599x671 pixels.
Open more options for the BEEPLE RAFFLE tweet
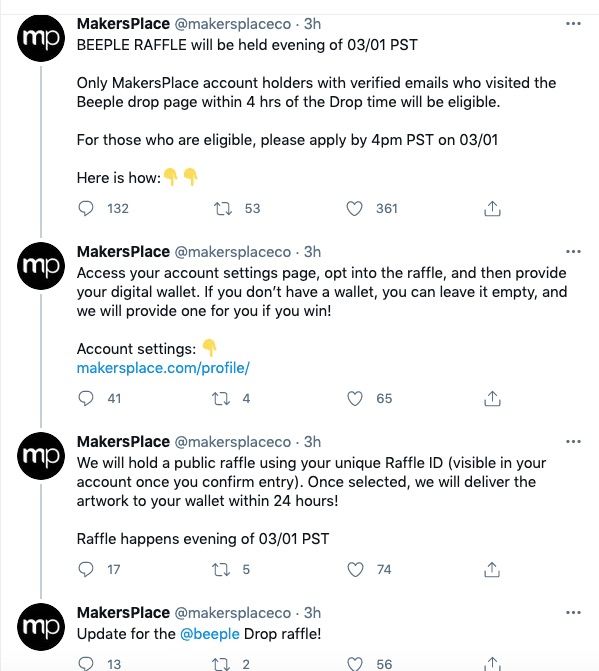click(x=573, y=24)
